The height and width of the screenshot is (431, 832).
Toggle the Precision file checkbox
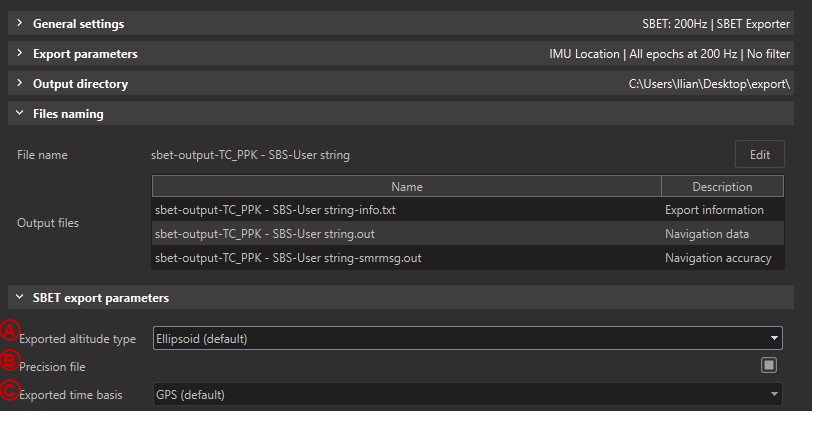(769, 366)
